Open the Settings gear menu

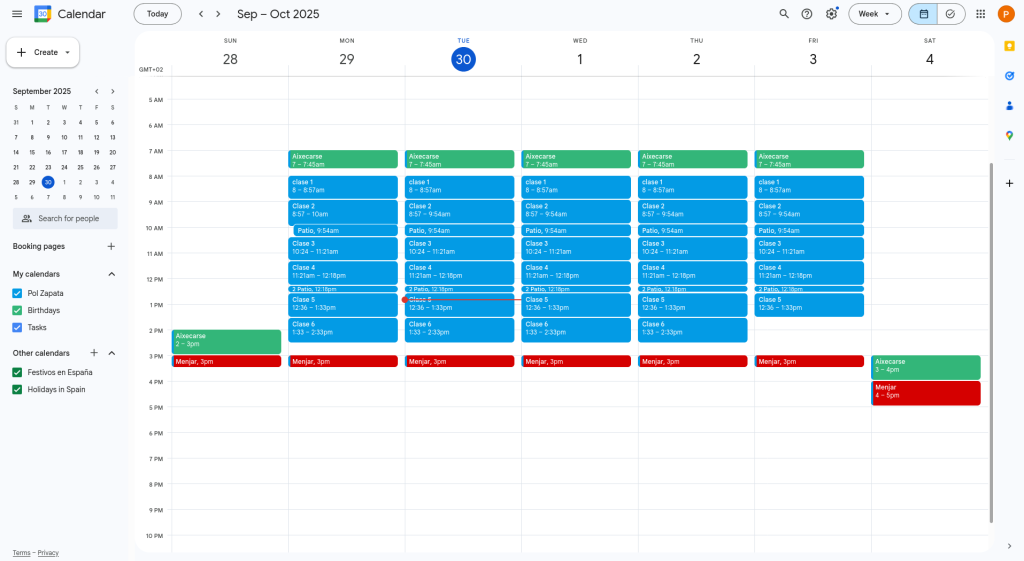point(831,14)
